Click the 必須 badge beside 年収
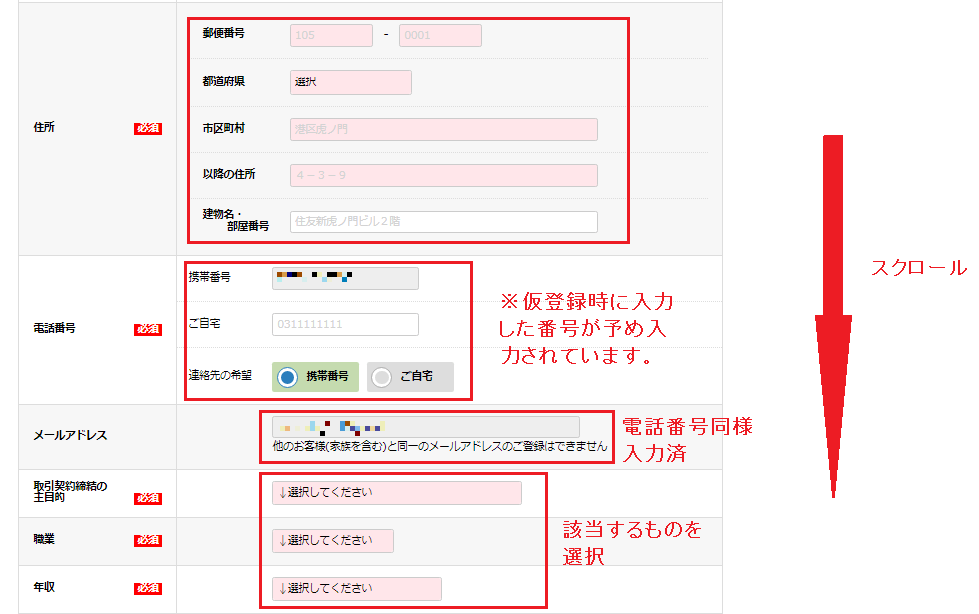 pos(148,589)
